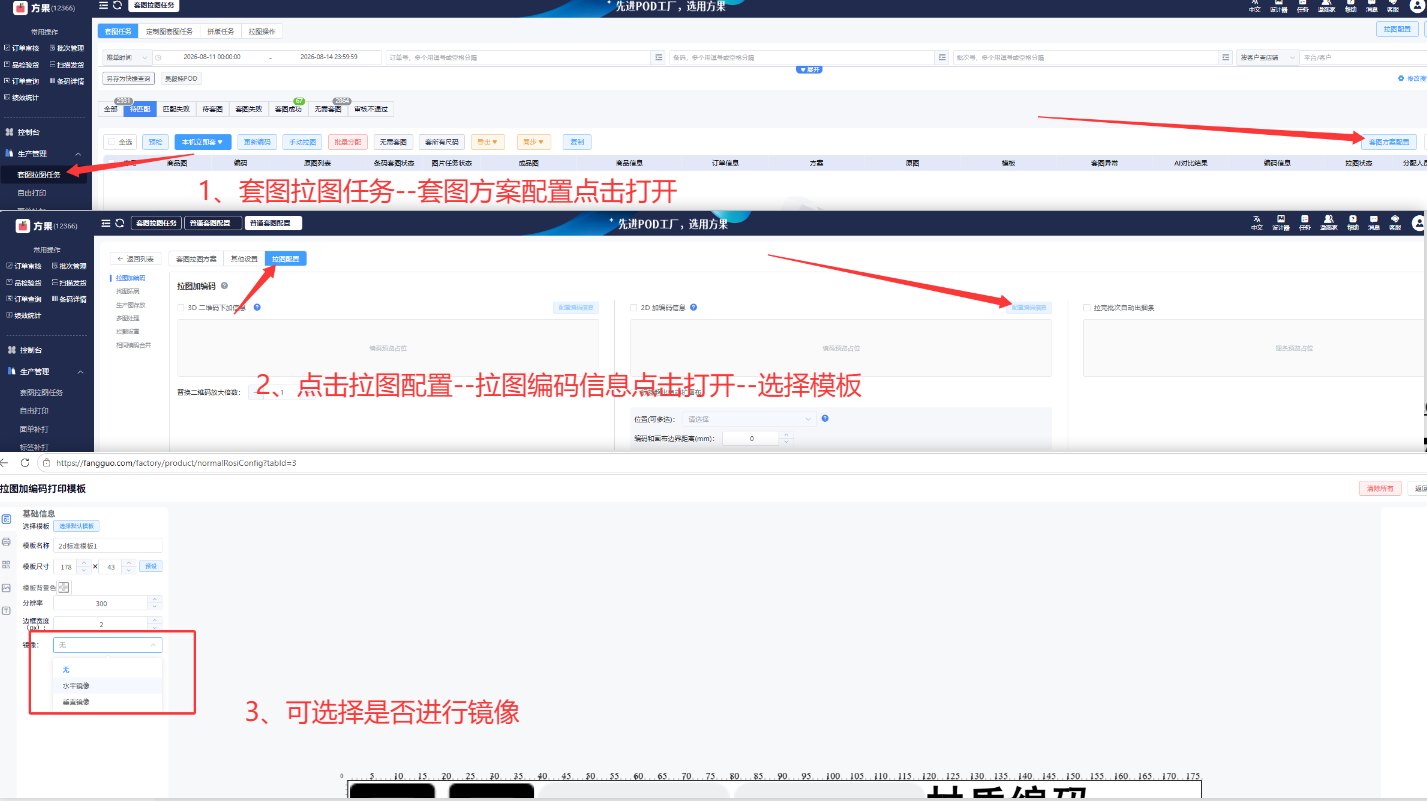Tick the 全选 checkbox

(x=112, y=142)
